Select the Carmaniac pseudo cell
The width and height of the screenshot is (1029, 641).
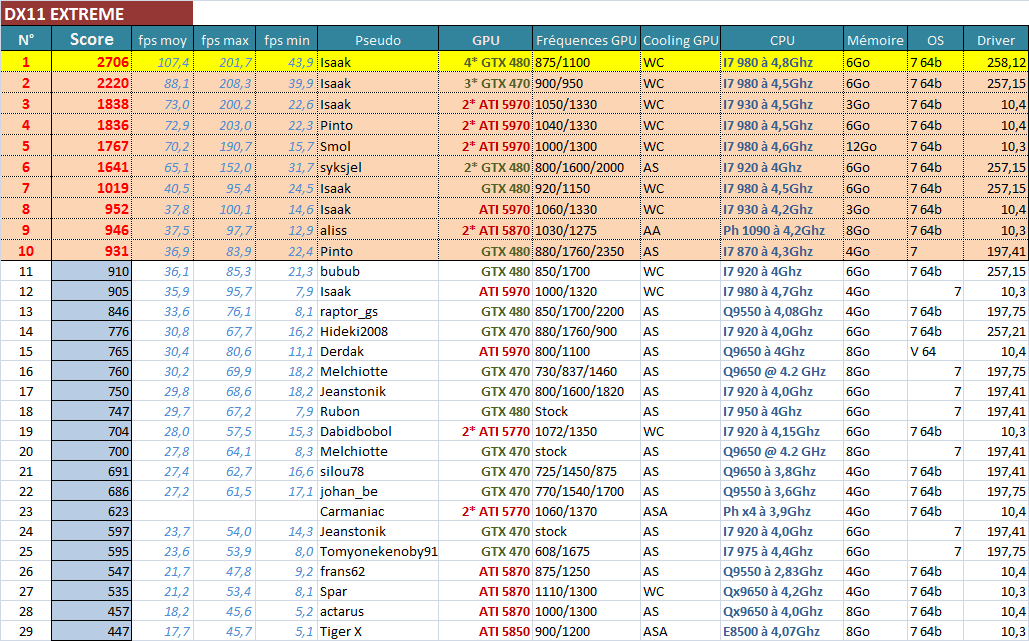pyautogui.click(x=378, y=511)
